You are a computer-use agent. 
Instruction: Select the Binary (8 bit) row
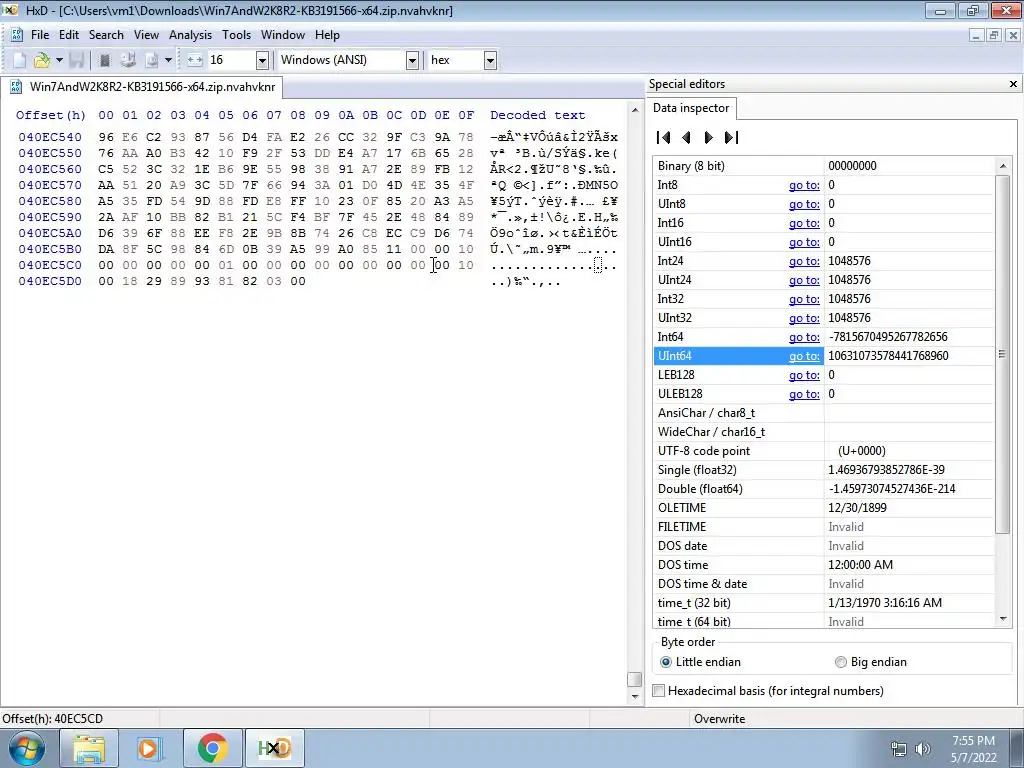click(x=824, y=166)
